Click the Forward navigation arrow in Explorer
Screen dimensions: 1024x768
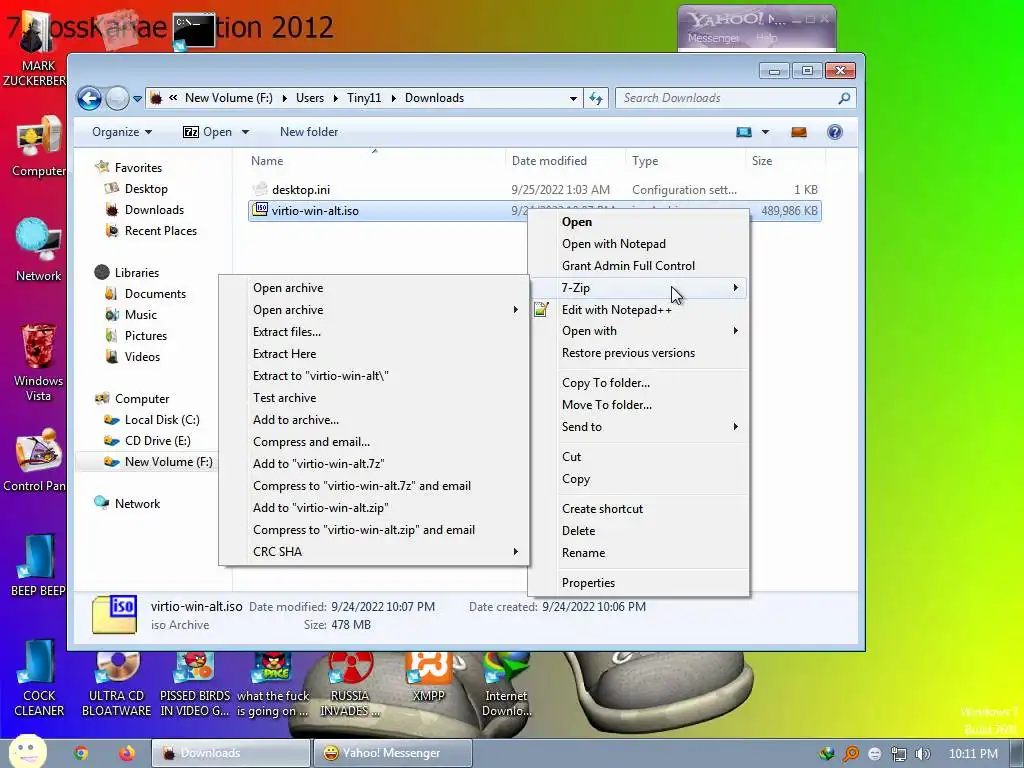point(117,99)
